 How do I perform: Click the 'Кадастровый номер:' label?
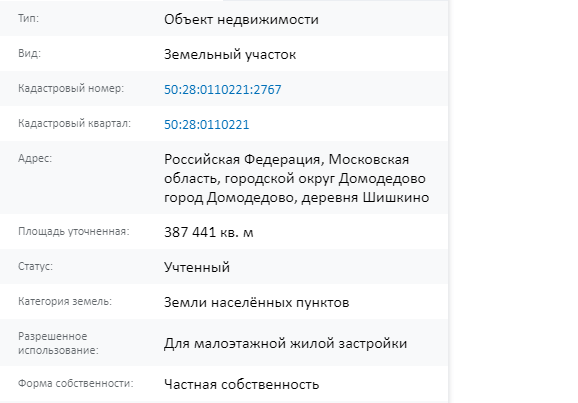coord(71,88)
